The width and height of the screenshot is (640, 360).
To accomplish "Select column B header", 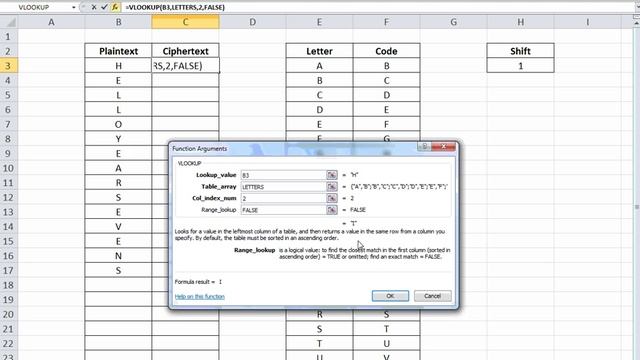I will 118,22.
